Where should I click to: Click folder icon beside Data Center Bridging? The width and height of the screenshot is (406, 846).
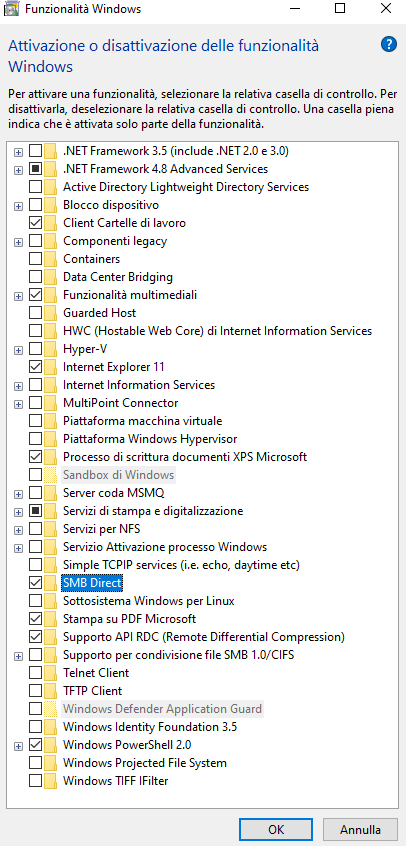point(51,277)
